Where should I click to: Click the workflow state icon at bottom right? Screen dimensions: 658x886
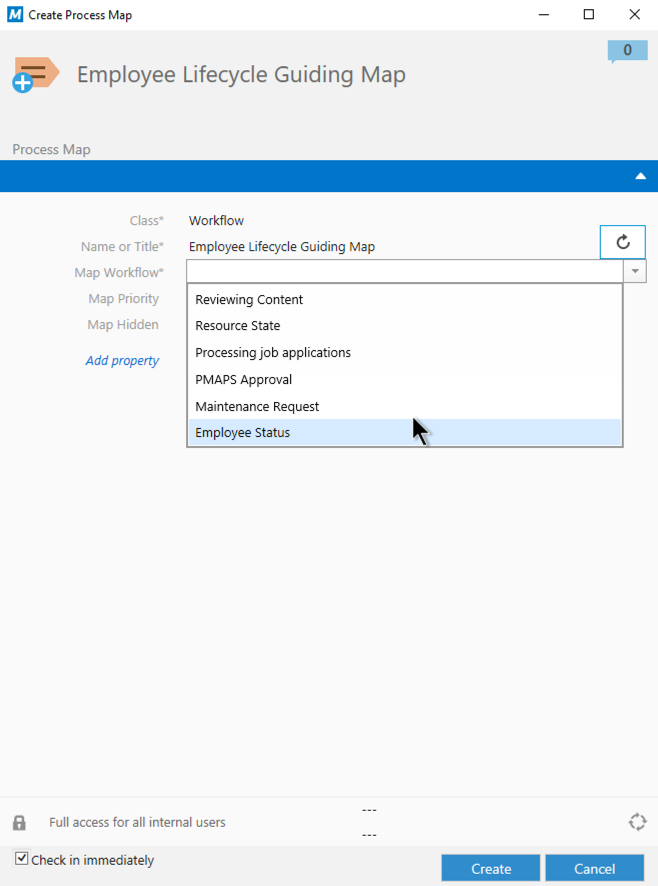click(x=638, y=822)
